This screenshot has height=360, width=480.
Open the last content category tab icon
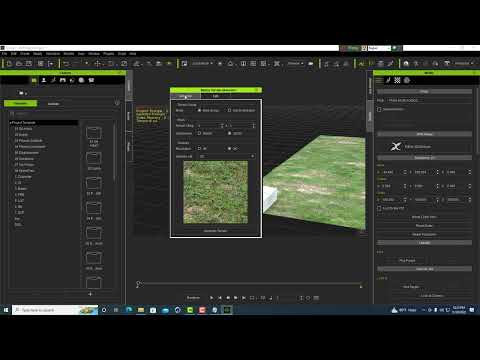(91, 80)
